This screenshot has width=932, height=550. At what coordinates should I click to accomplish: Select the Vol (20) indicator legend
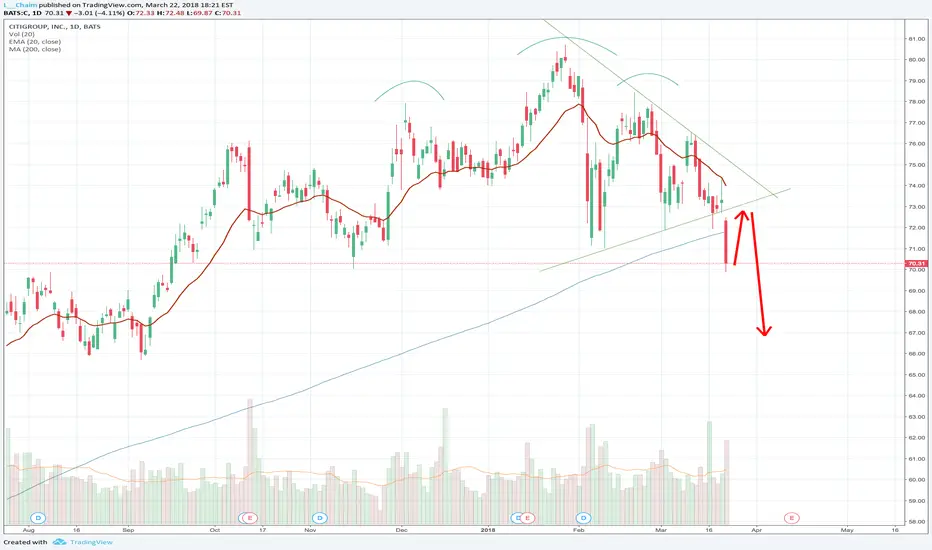pos(21,34)
